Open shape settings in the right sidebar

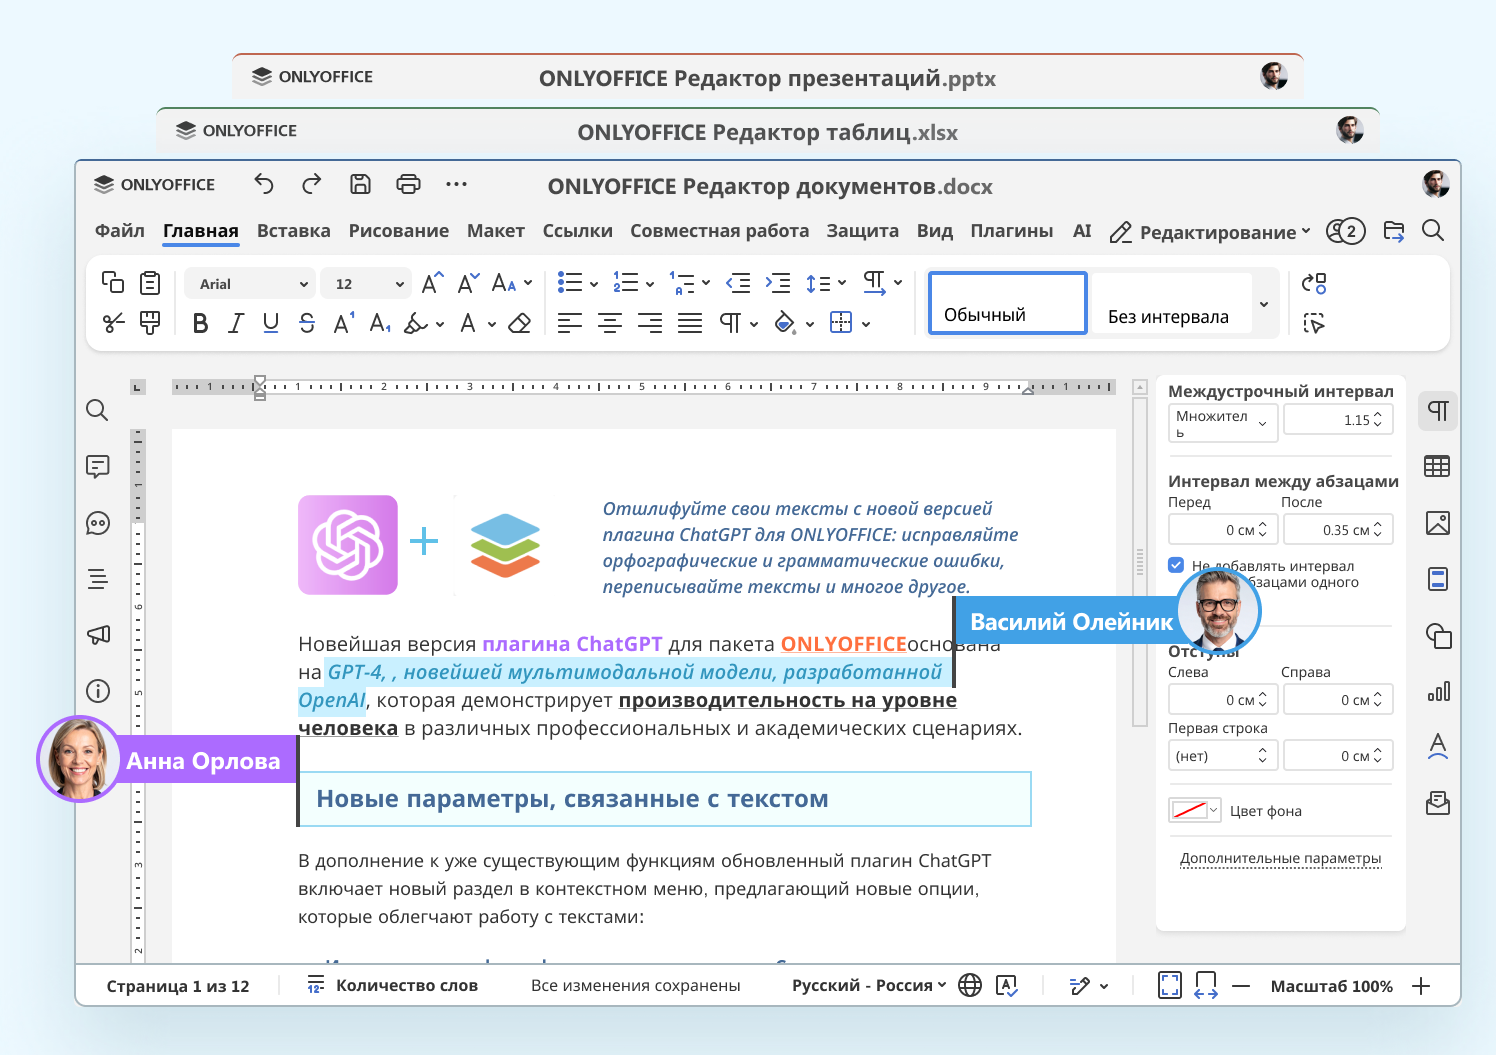tap(1438, 637)
